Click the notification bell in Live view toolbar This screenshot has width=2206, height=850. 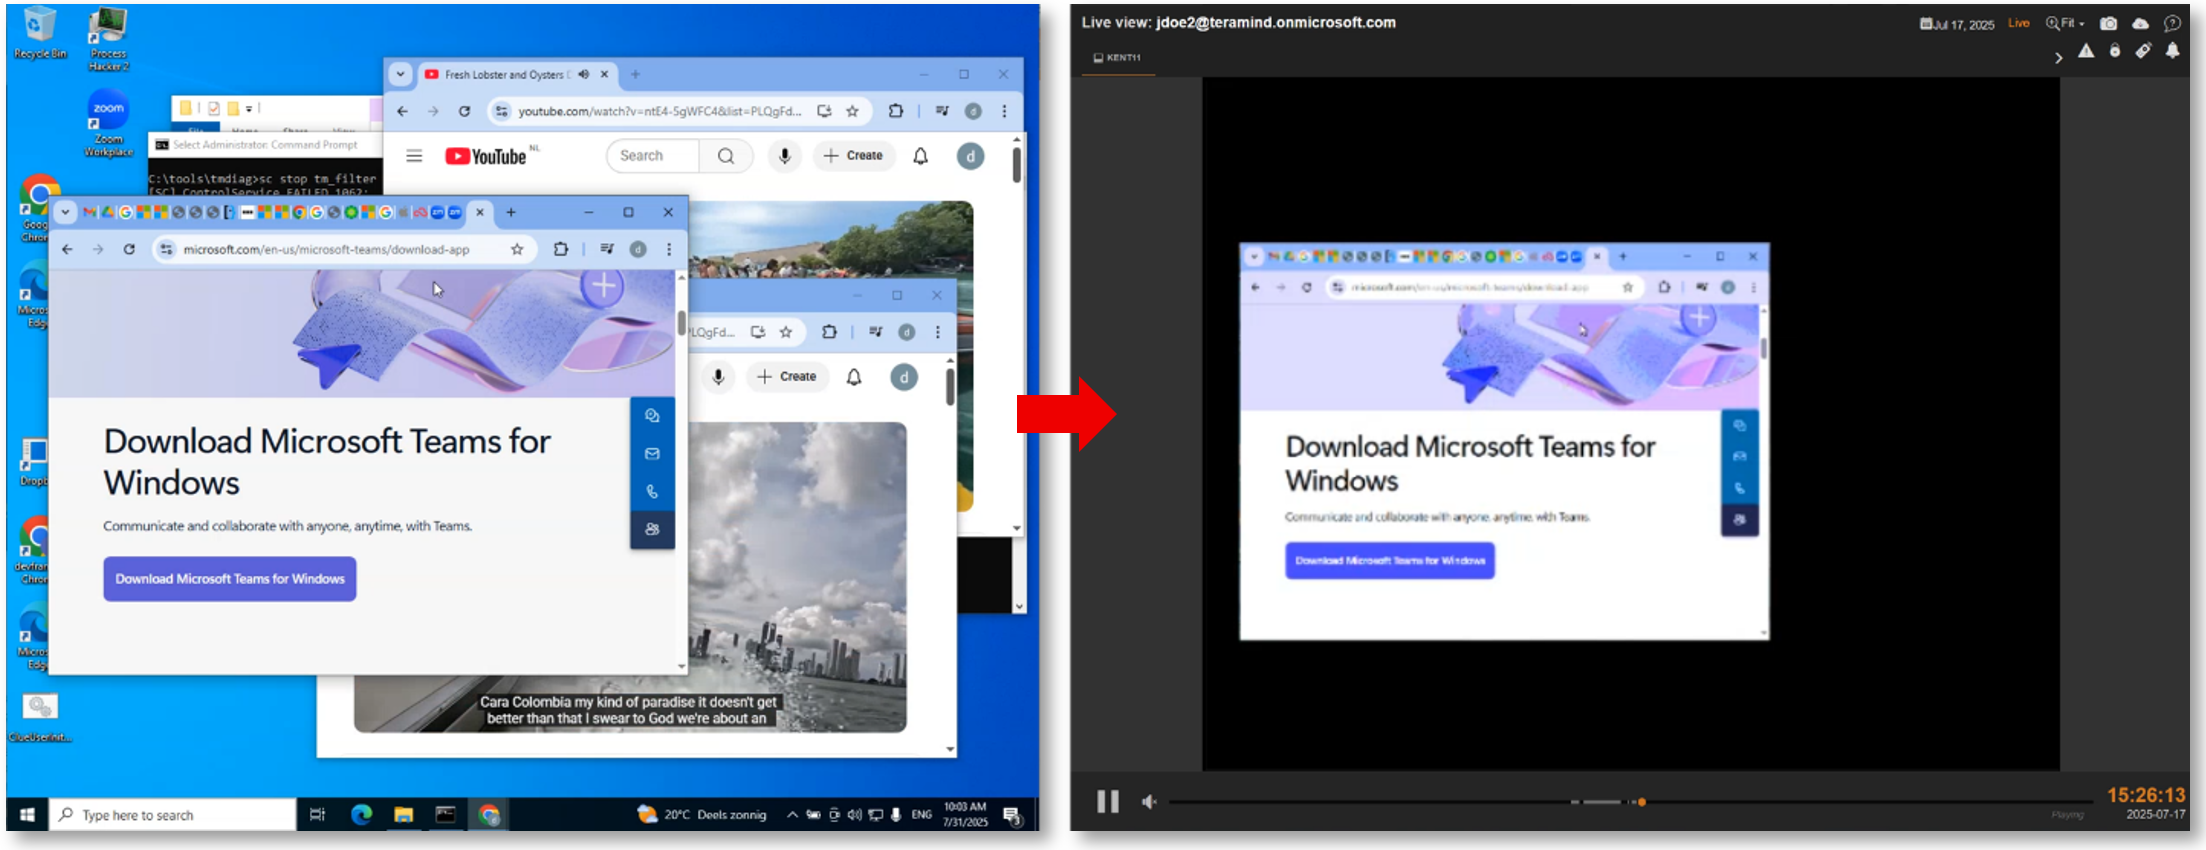point(2172,51)
